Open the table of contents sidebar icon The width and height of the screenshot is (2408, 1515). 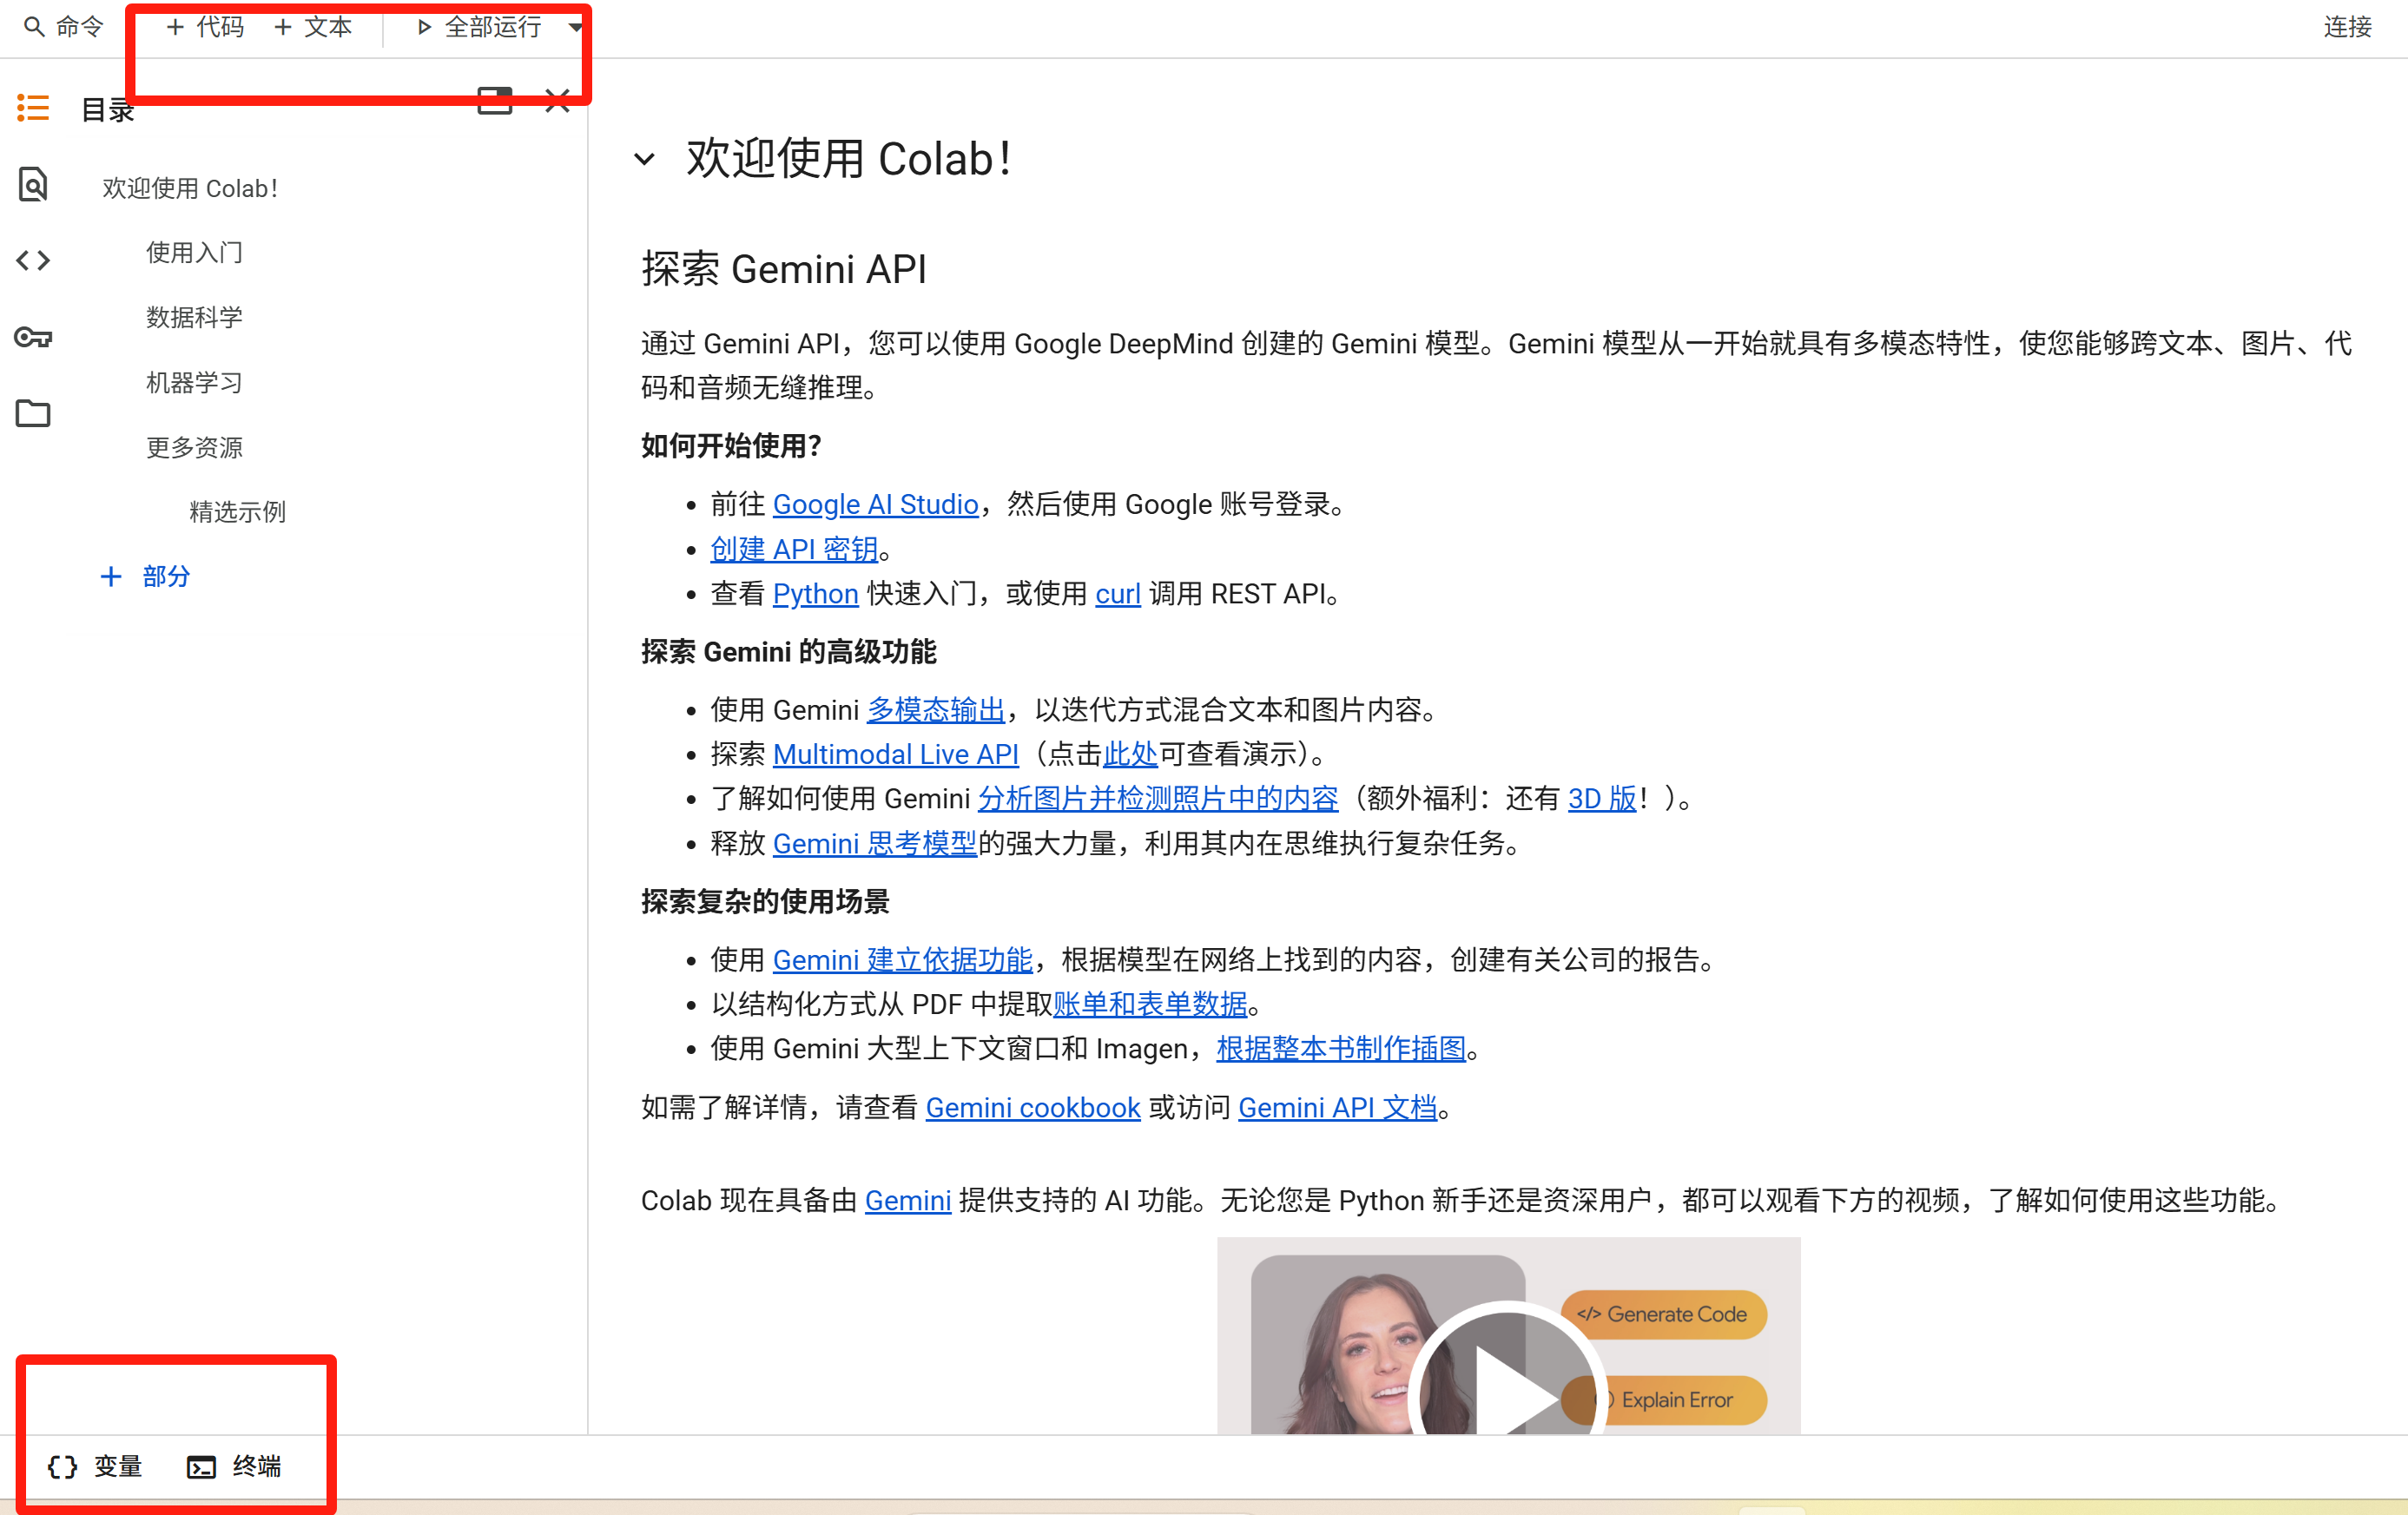(x=33, y=108)
